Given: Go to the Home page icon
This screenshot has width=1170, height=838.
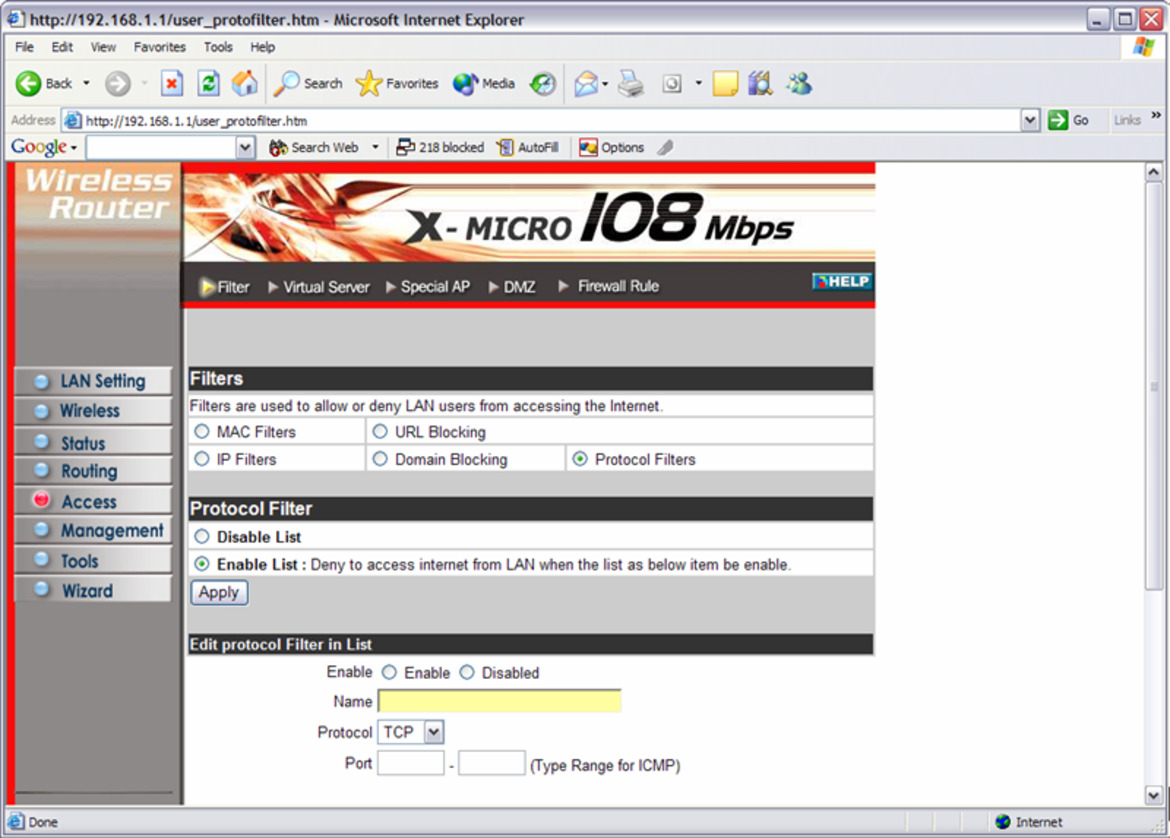Looking at the screenshot, I should [x=244, y=84].
